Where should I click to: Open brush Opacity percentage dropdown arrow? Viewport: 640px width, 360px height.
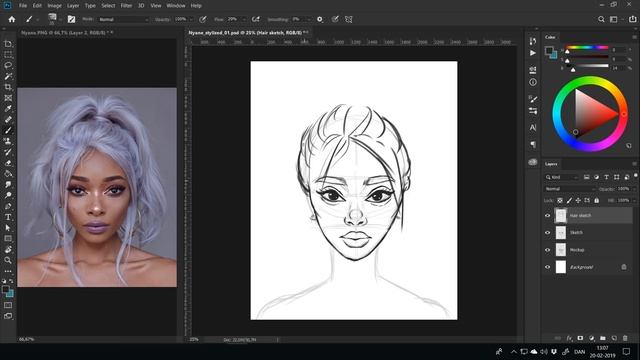pyautogui.click(x=191, y=19)
